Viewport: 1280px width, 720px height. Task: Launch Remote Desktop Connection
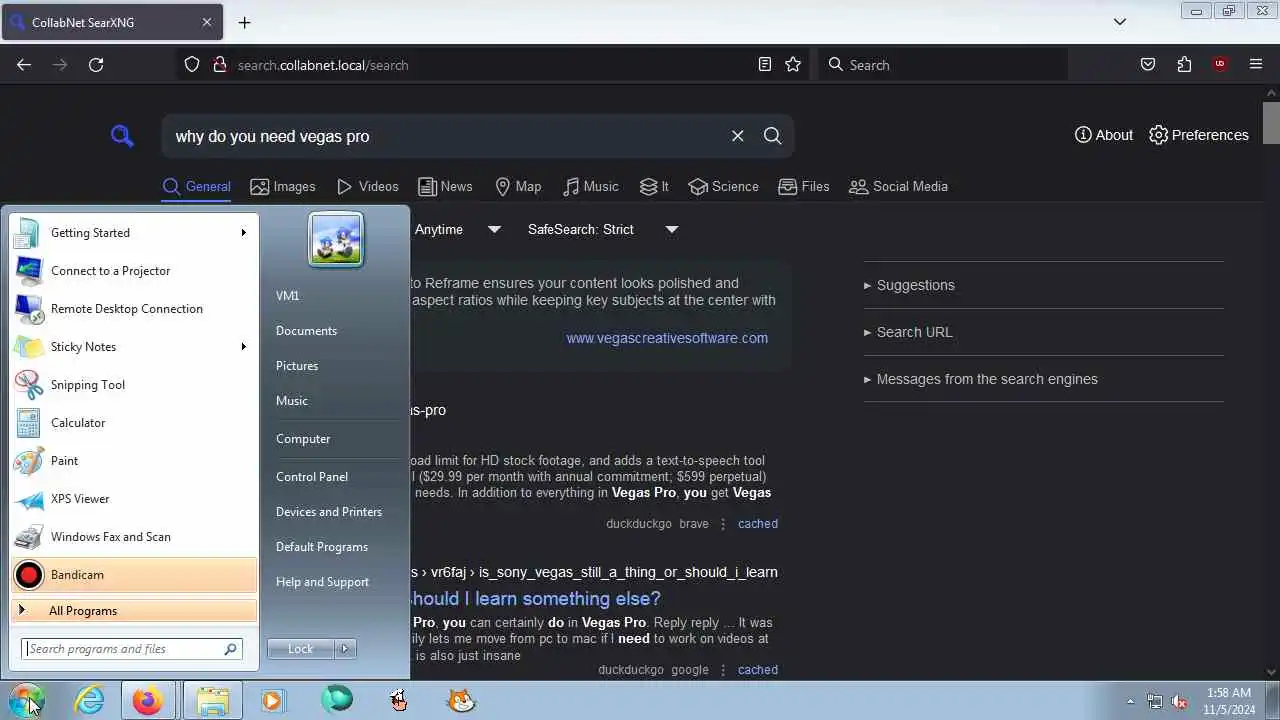tap(133, 308)
